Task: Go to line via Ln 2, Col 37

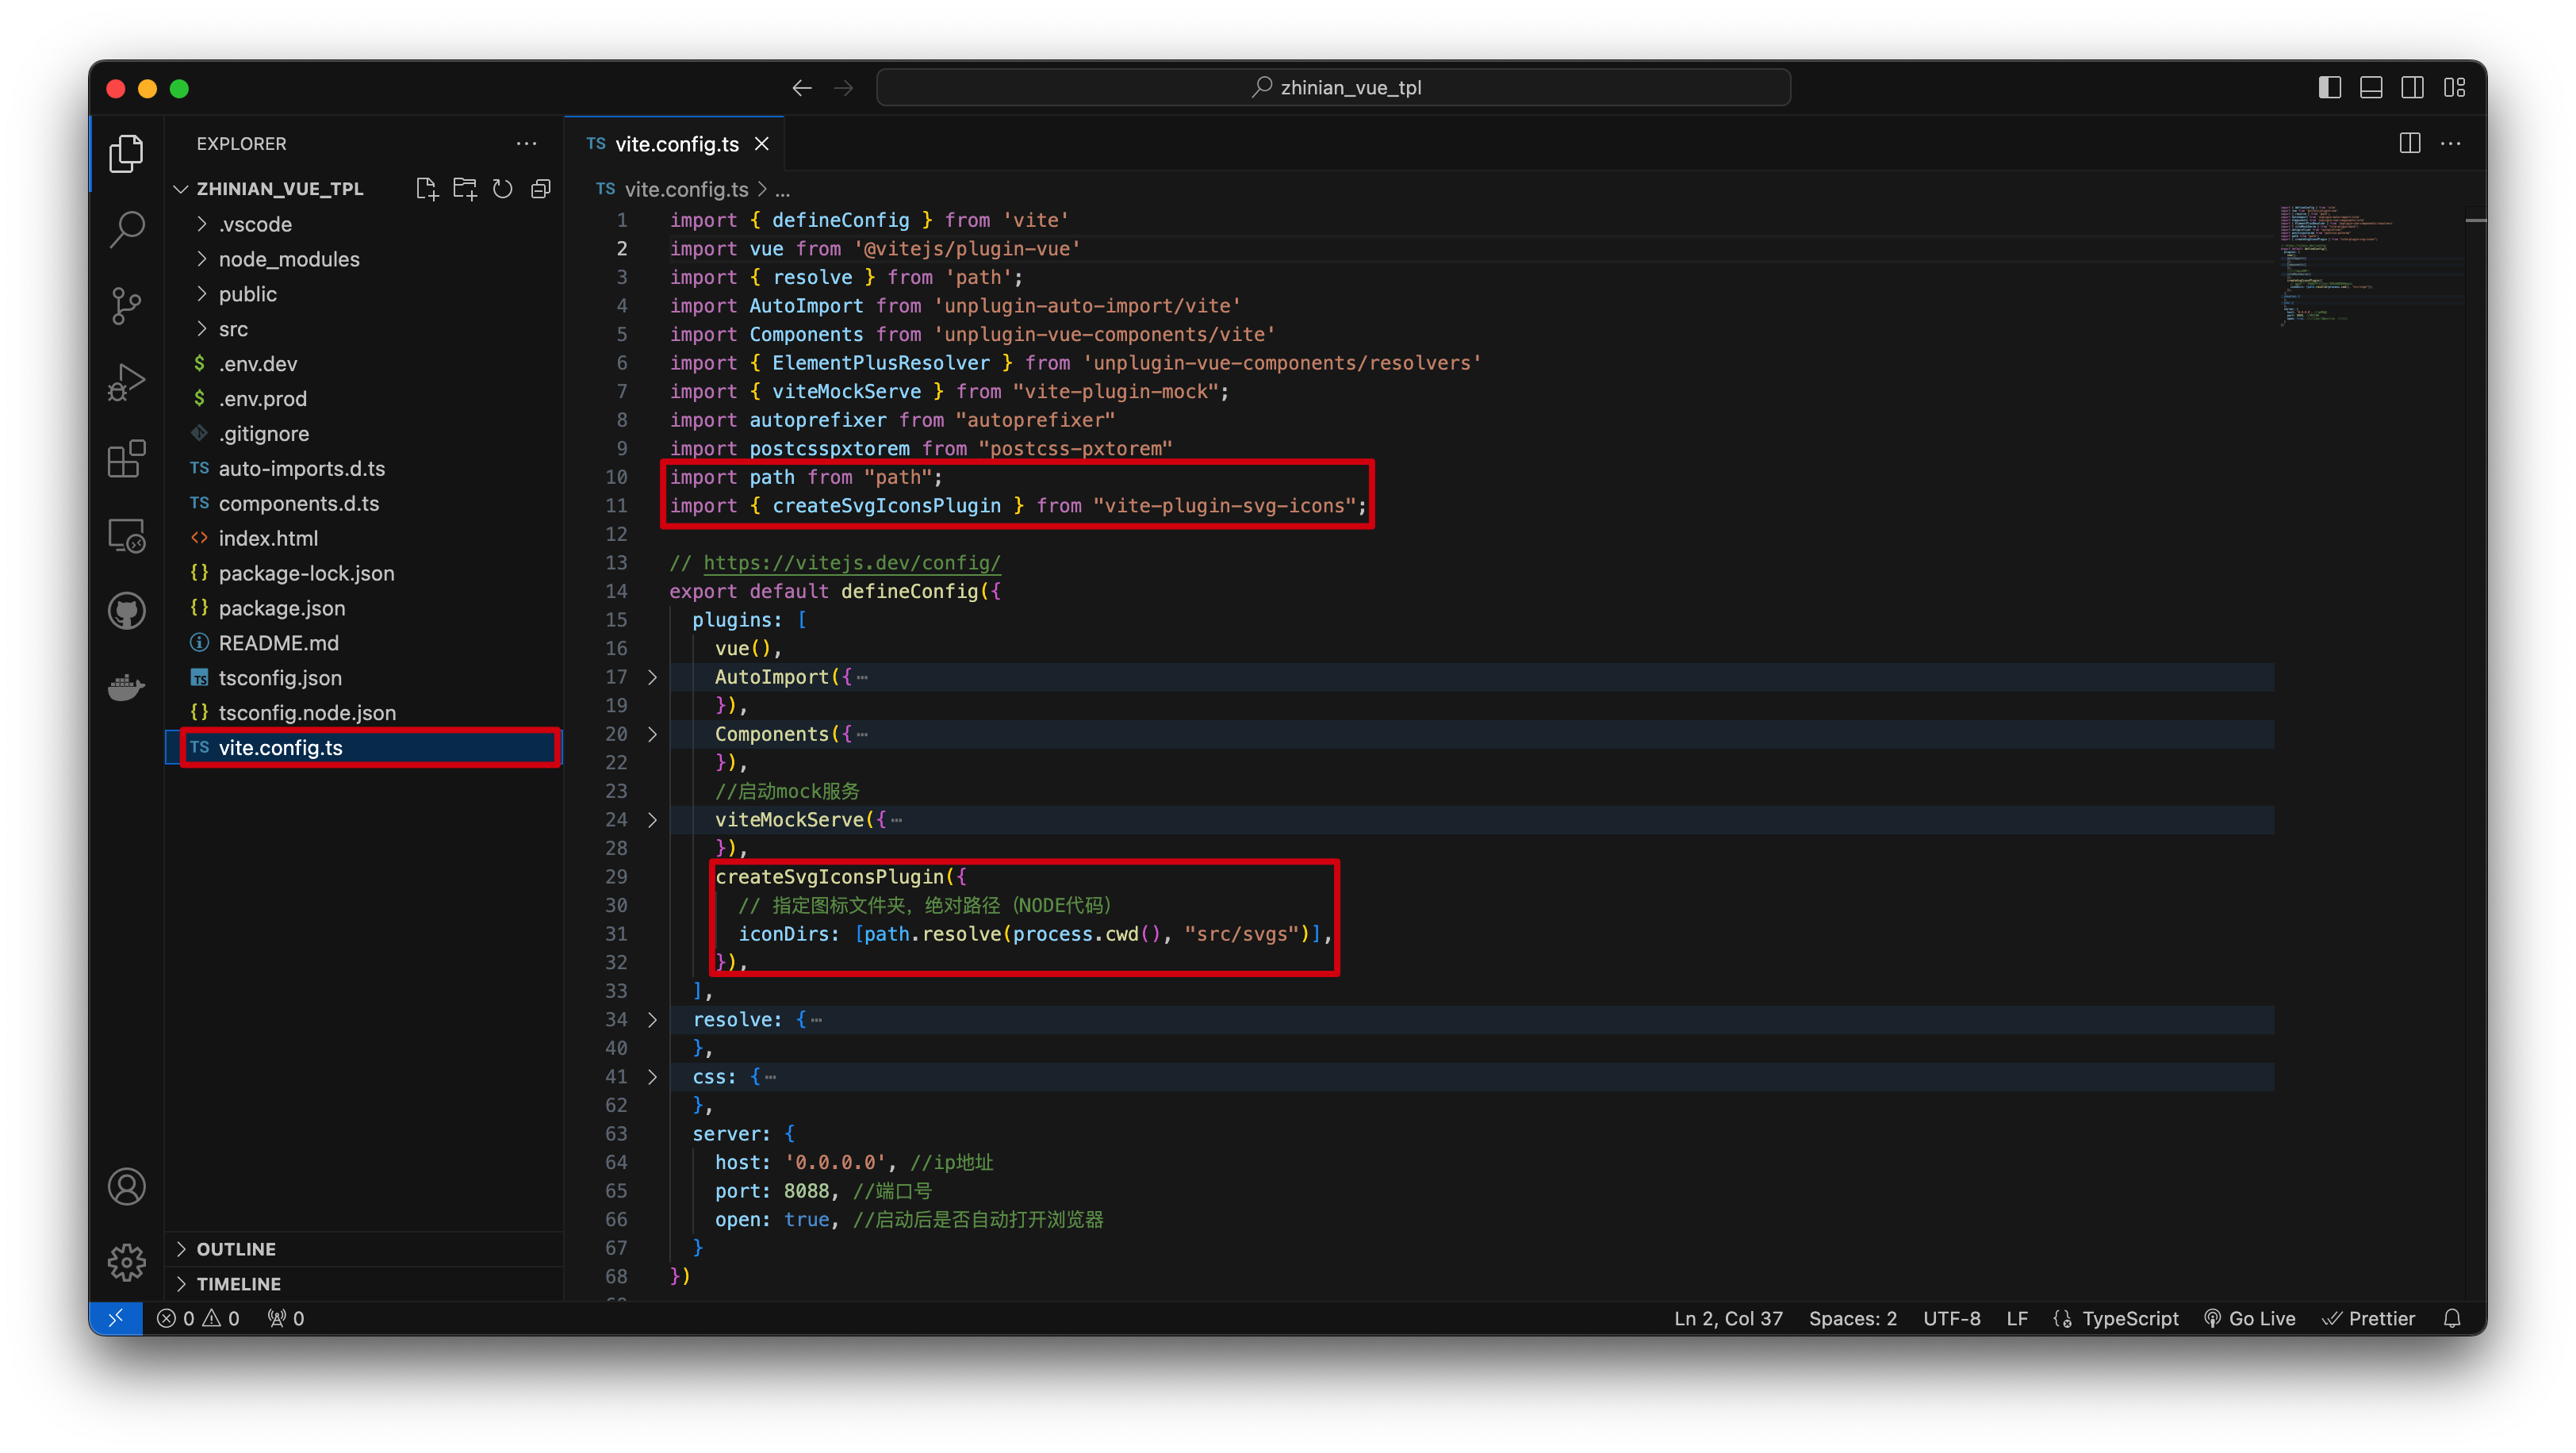Action: [x=1728, y=1318]
